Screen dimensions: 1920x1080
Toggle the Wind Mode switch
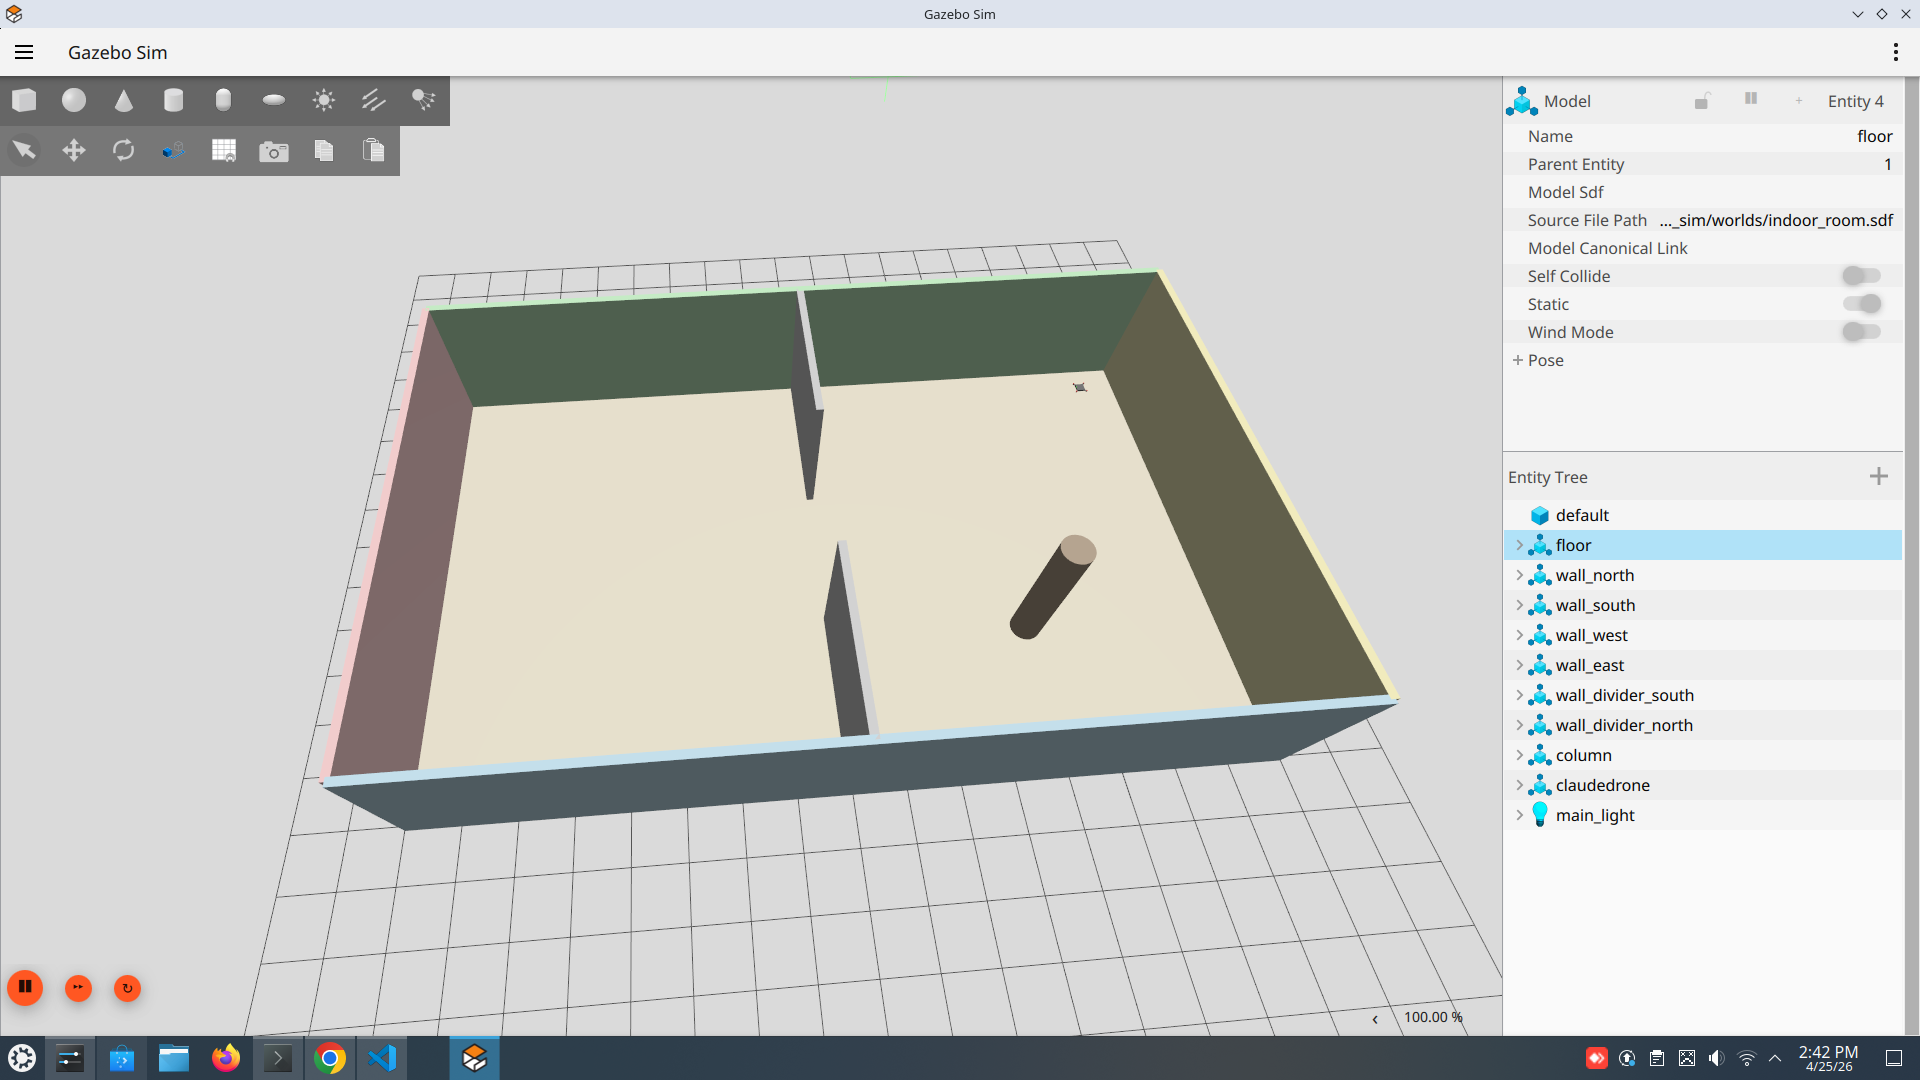tap(1861, 332)
